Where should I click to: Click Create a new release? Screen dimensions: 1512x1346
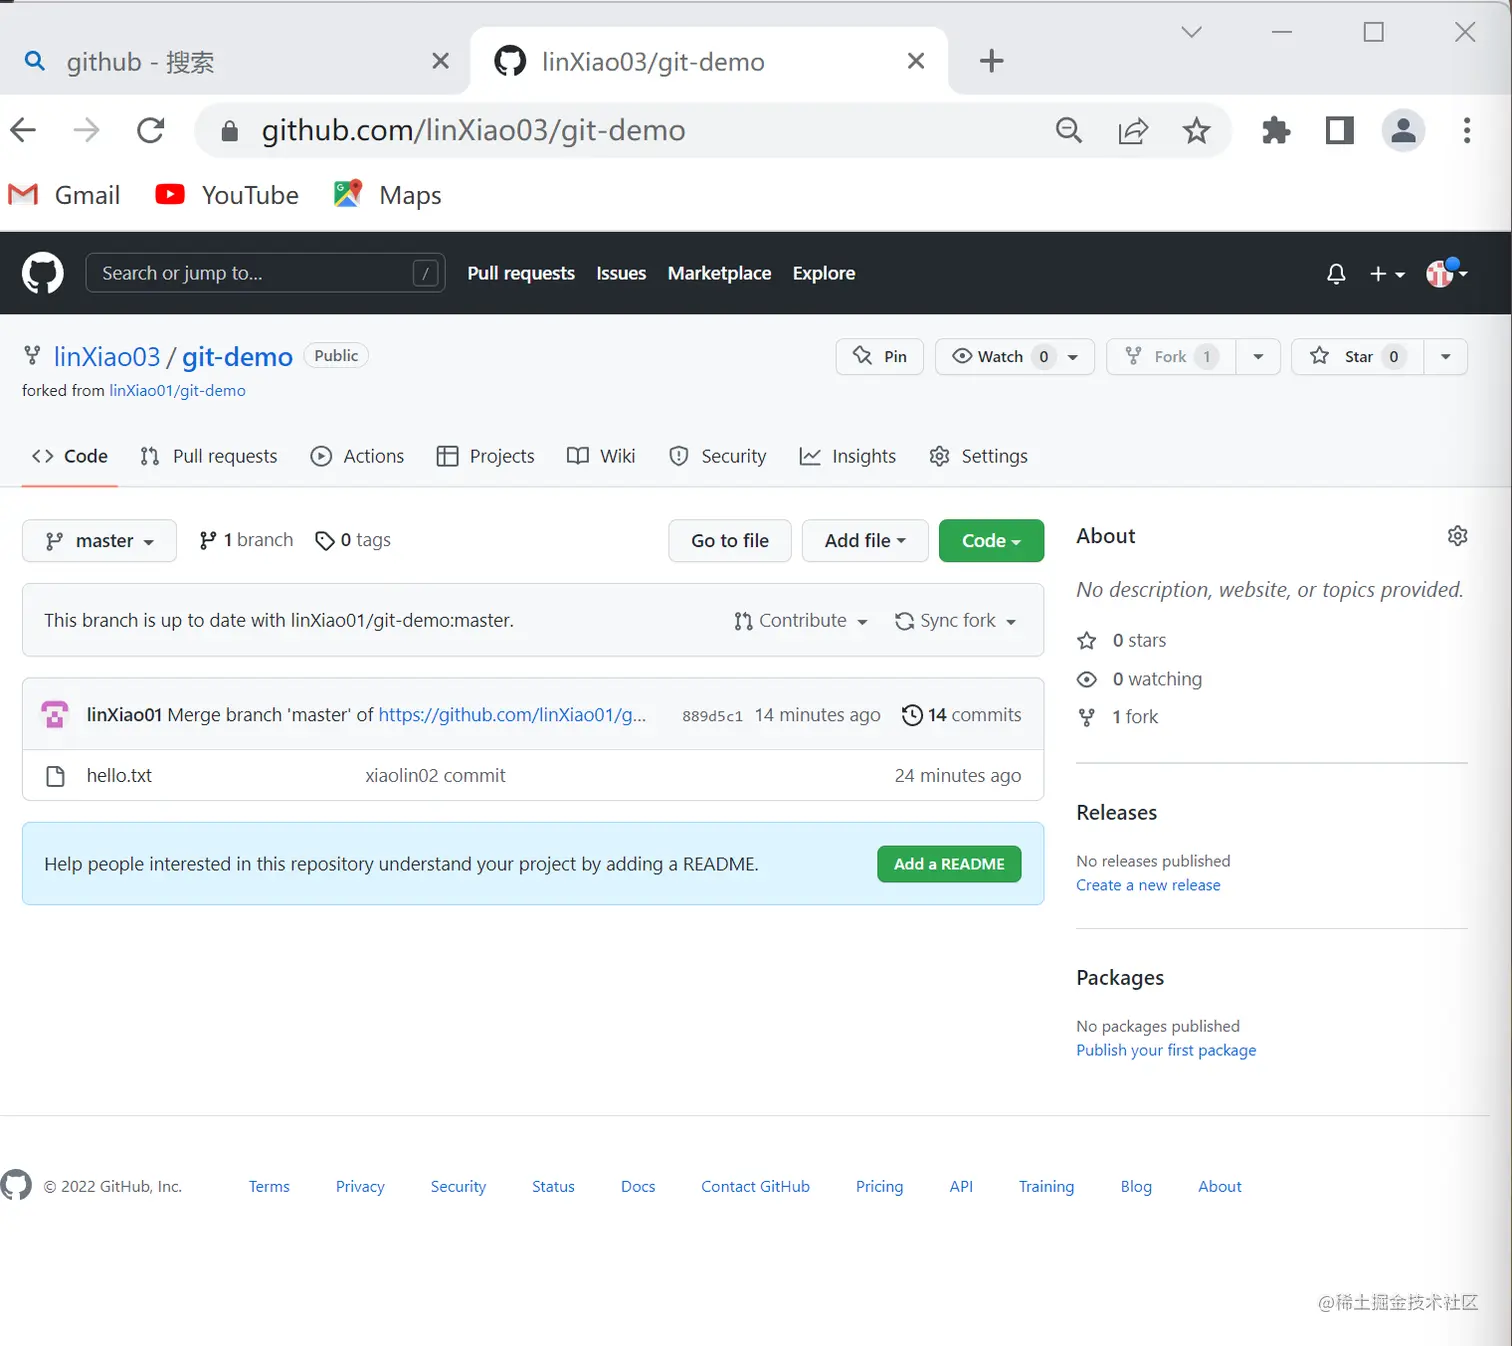pyautogui.click(x=1148, y=885)
